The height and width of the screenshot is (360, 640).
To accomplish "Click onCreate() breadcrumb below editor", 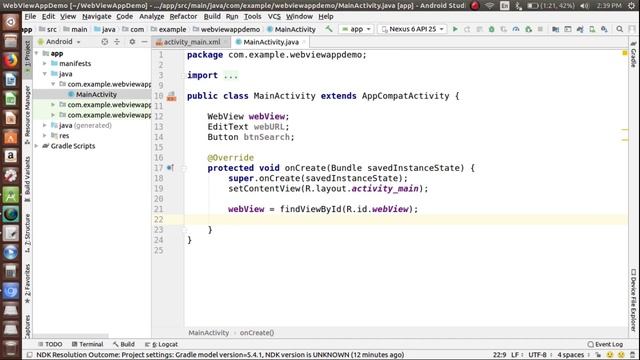I will click(x=257, y=333).
